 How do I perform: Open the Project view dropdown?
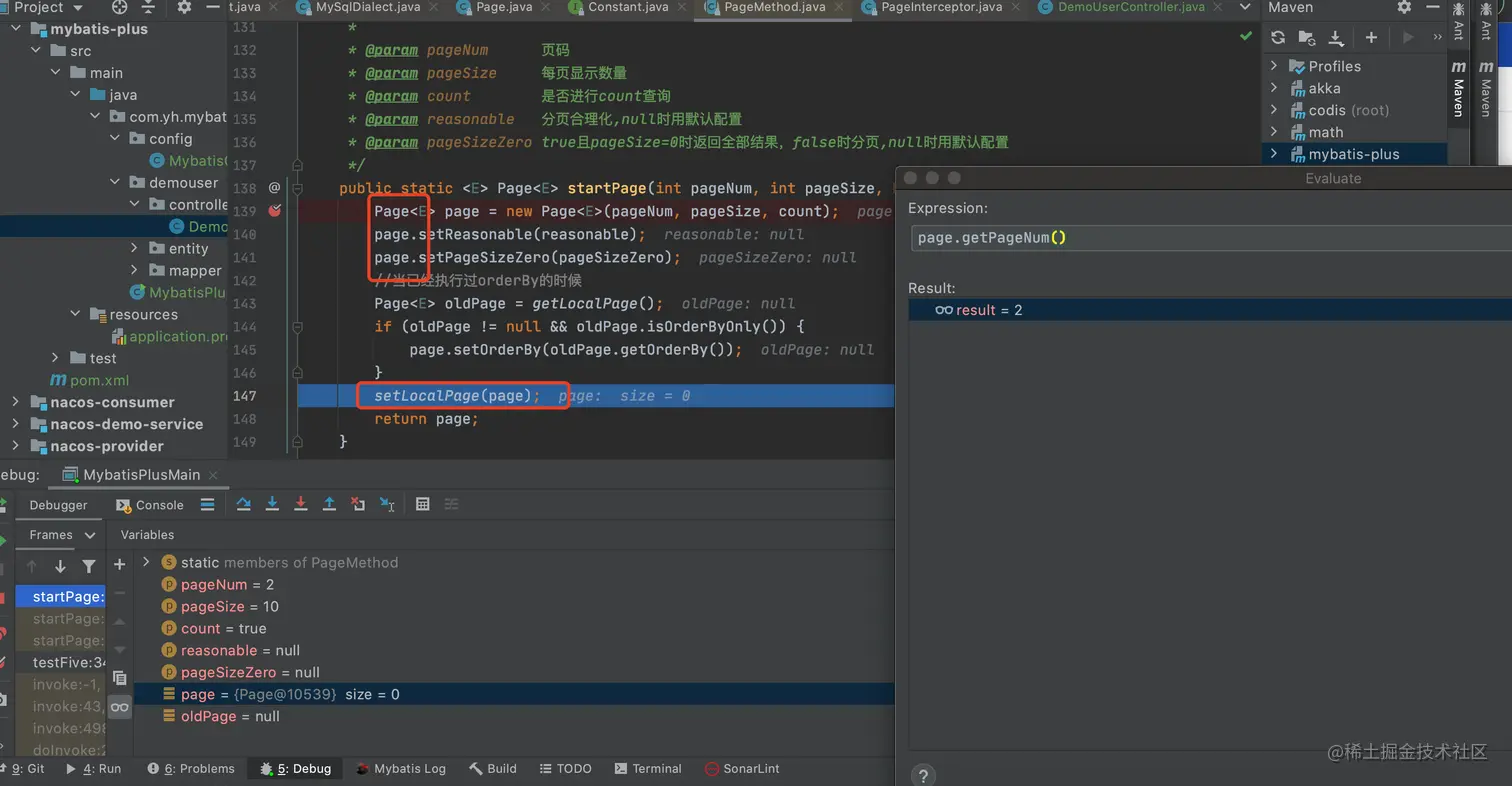(48, 7)
